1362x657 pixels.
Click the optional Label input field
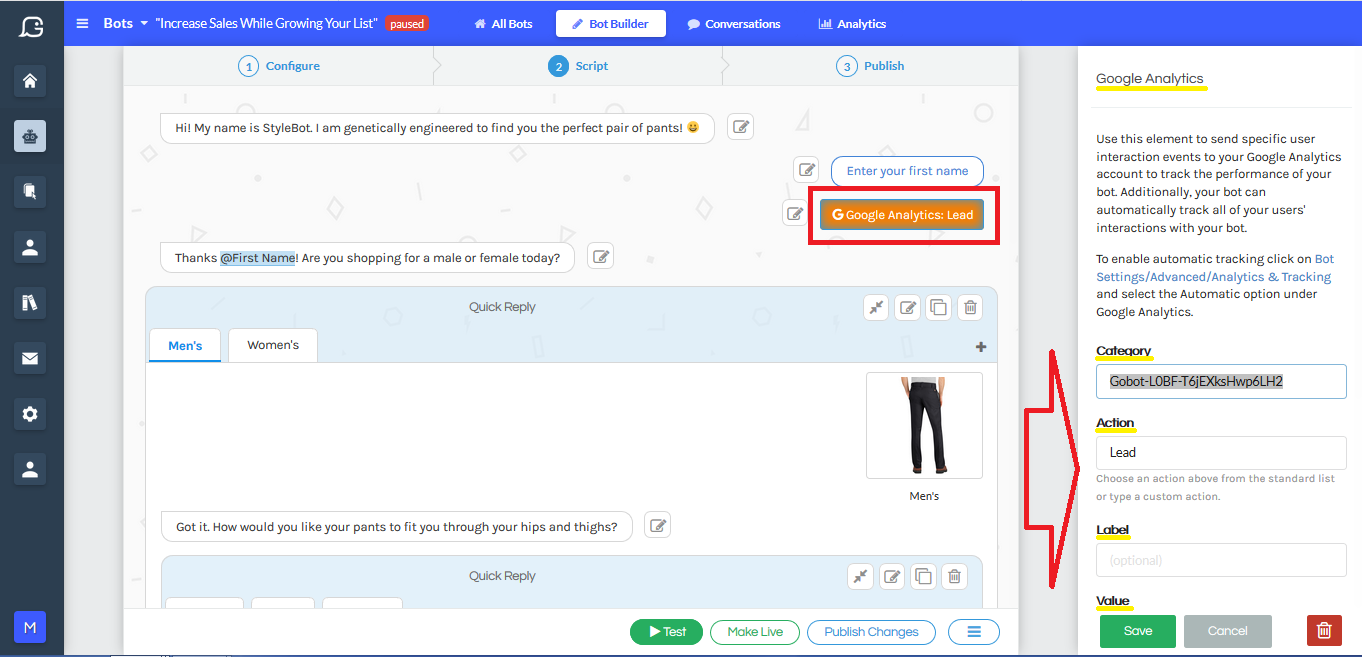coord(1221,560)
